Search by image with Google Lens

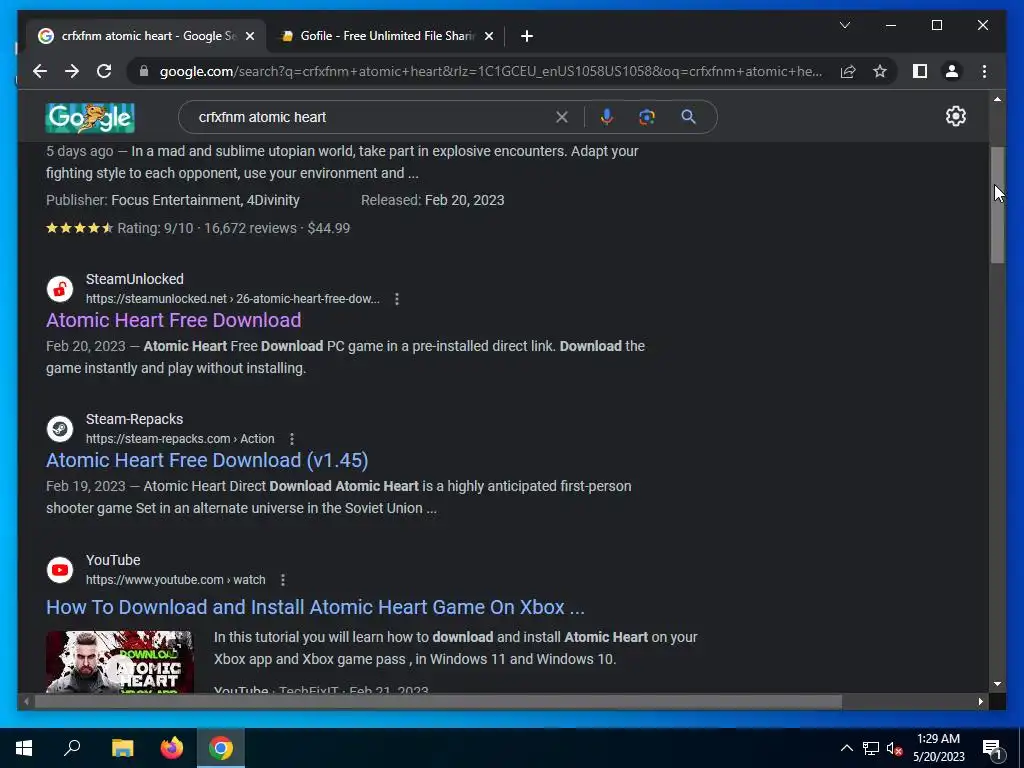(x=647, y=117)
